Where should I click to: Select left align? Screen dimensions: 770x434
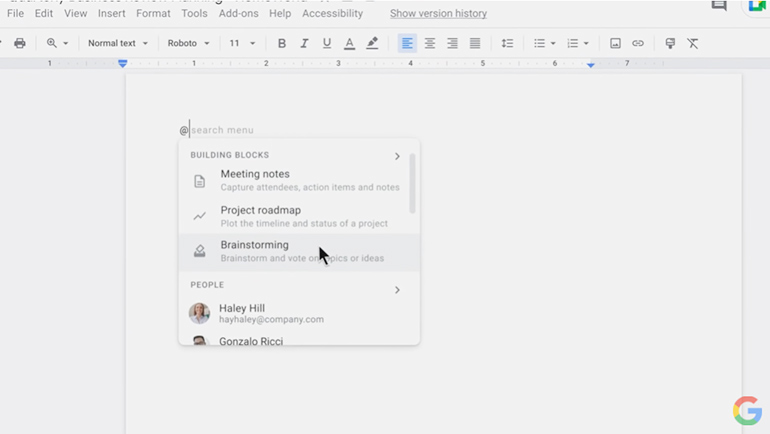click(407, 43)
